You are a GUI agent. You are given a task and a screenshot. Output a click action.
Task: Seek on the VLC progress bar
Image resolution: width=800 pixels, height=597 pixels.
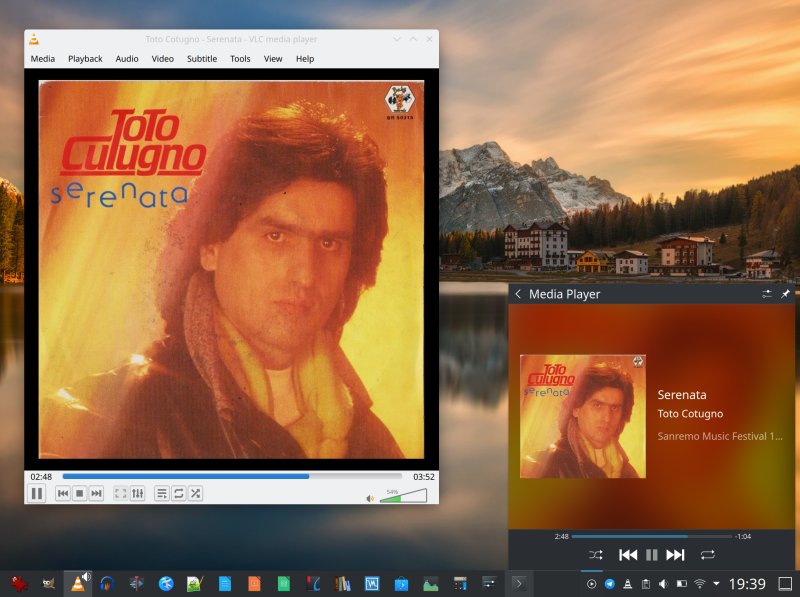point(232,476)
